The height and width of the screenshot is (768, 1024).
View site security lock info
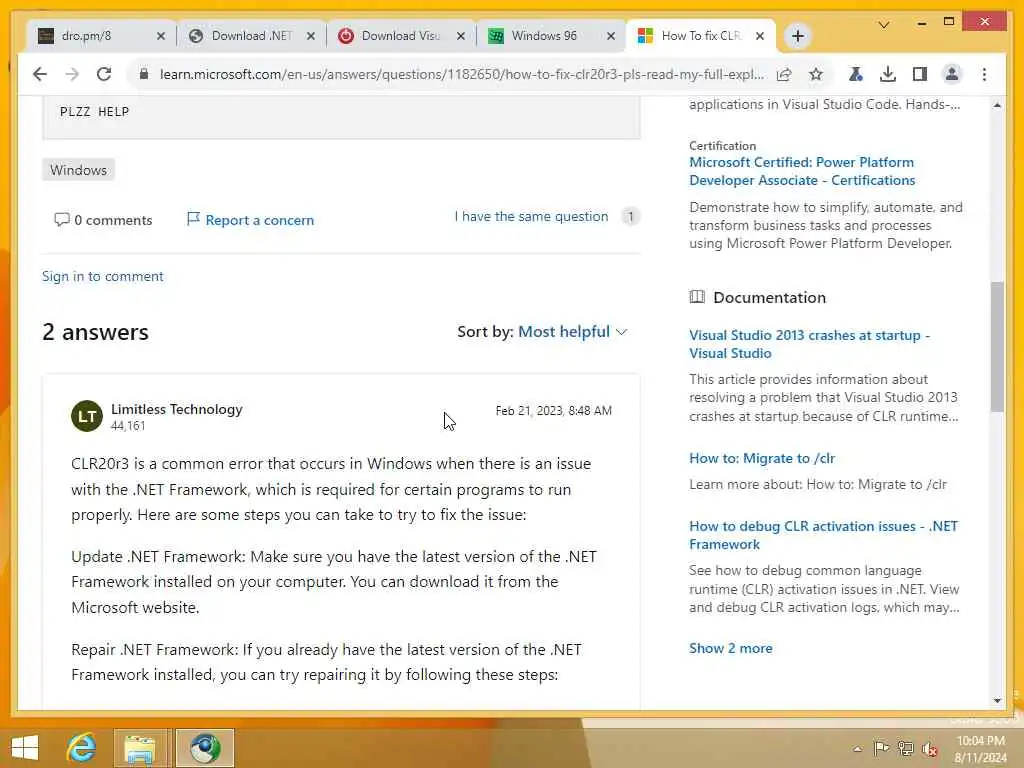[x=144, y=74]
